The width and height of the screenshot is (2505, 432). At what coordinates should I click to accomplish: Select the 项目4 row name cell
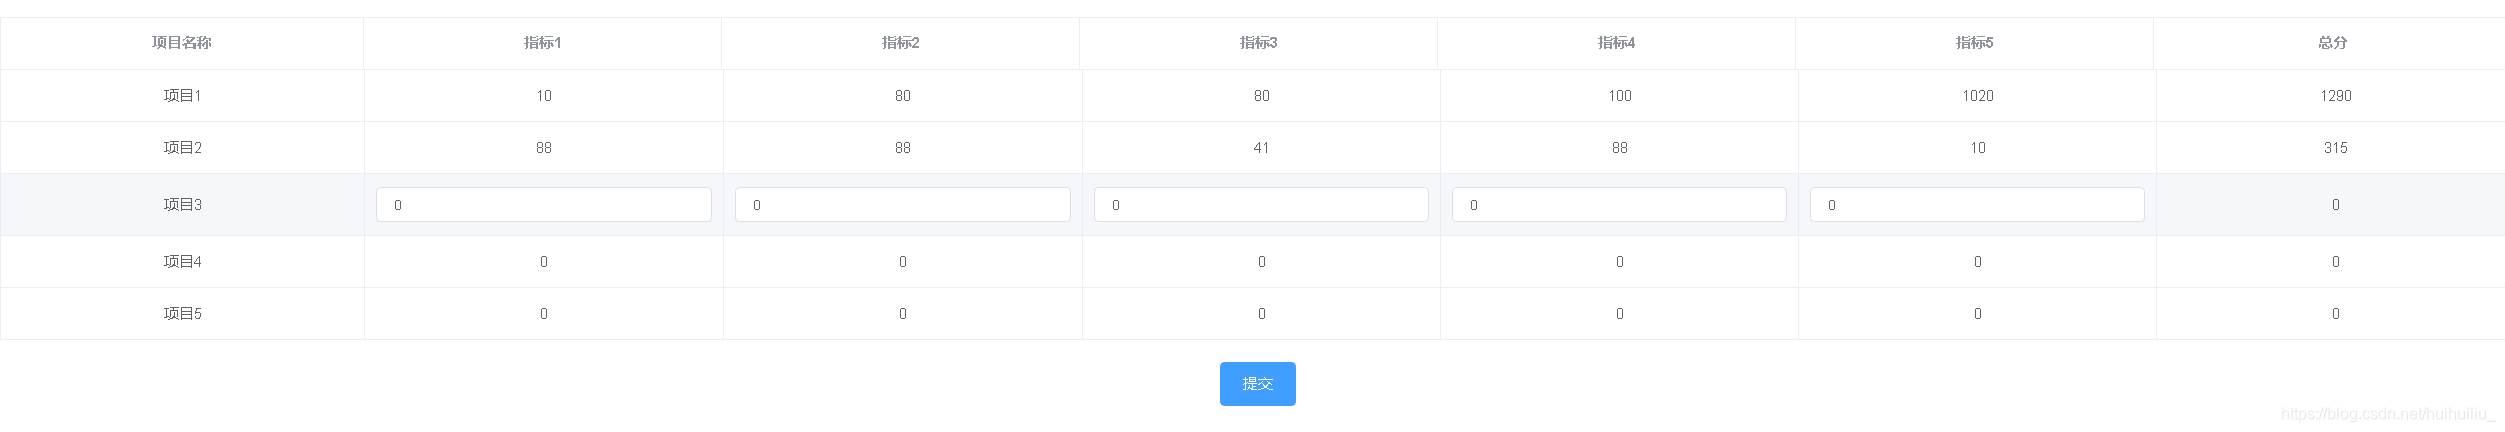click(x=182, y=262)
